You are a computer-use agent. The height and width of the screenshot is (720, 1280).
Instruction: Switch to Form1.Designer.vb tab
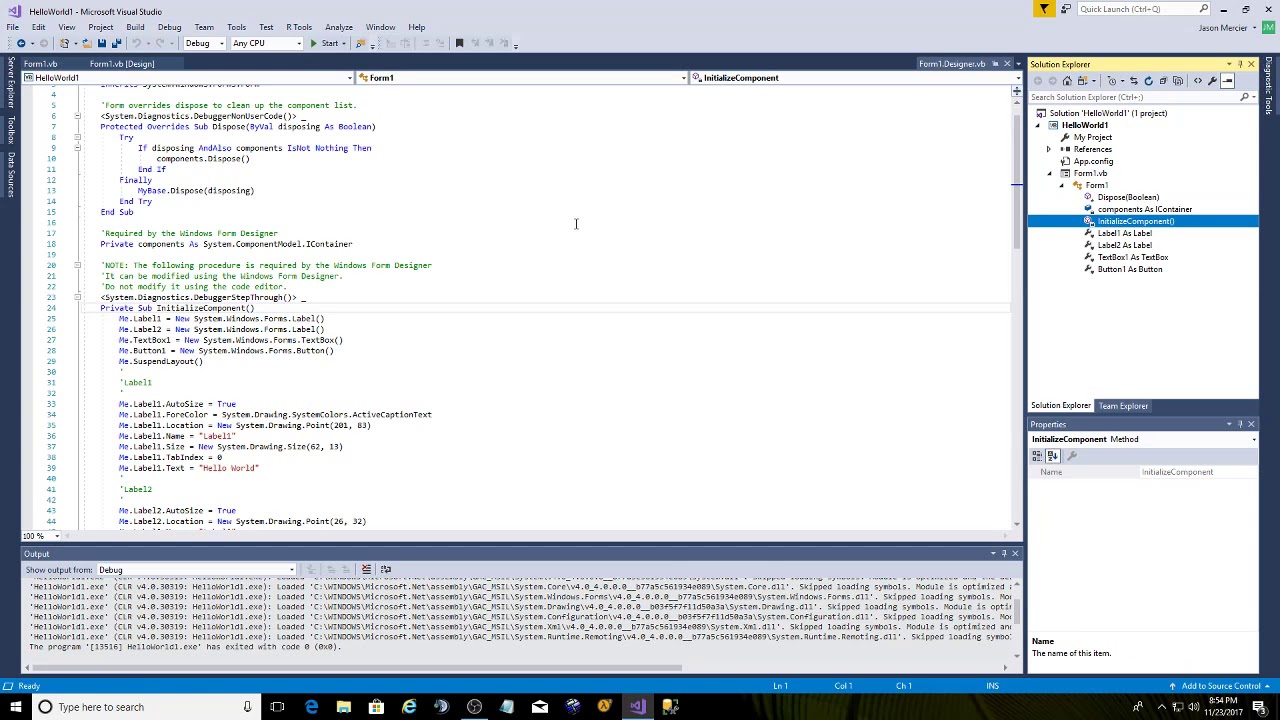(x=951, y=64)
